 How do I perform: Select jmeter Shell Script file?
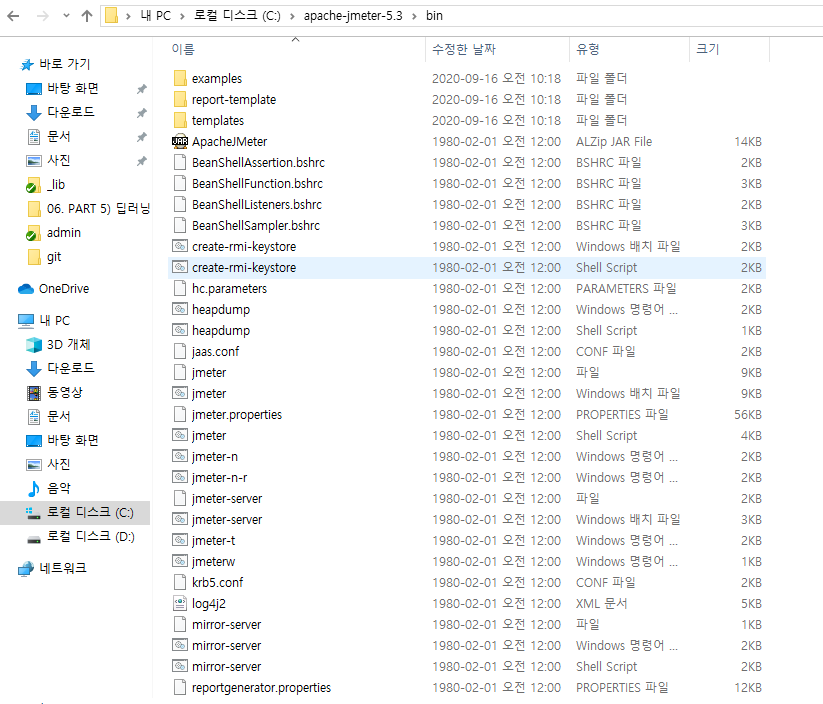tap(467, 436)
